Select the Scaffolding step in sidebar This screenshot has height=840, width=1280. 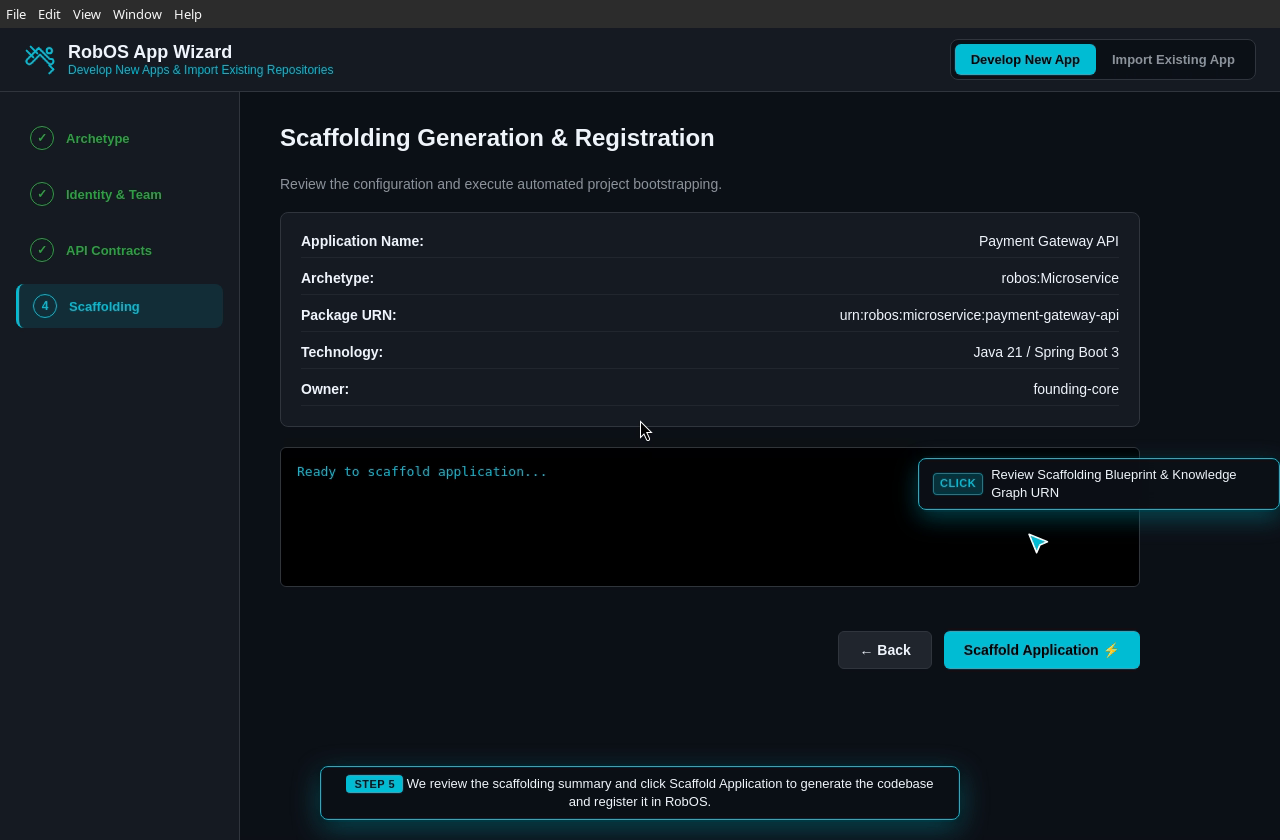tap(120, 306)
